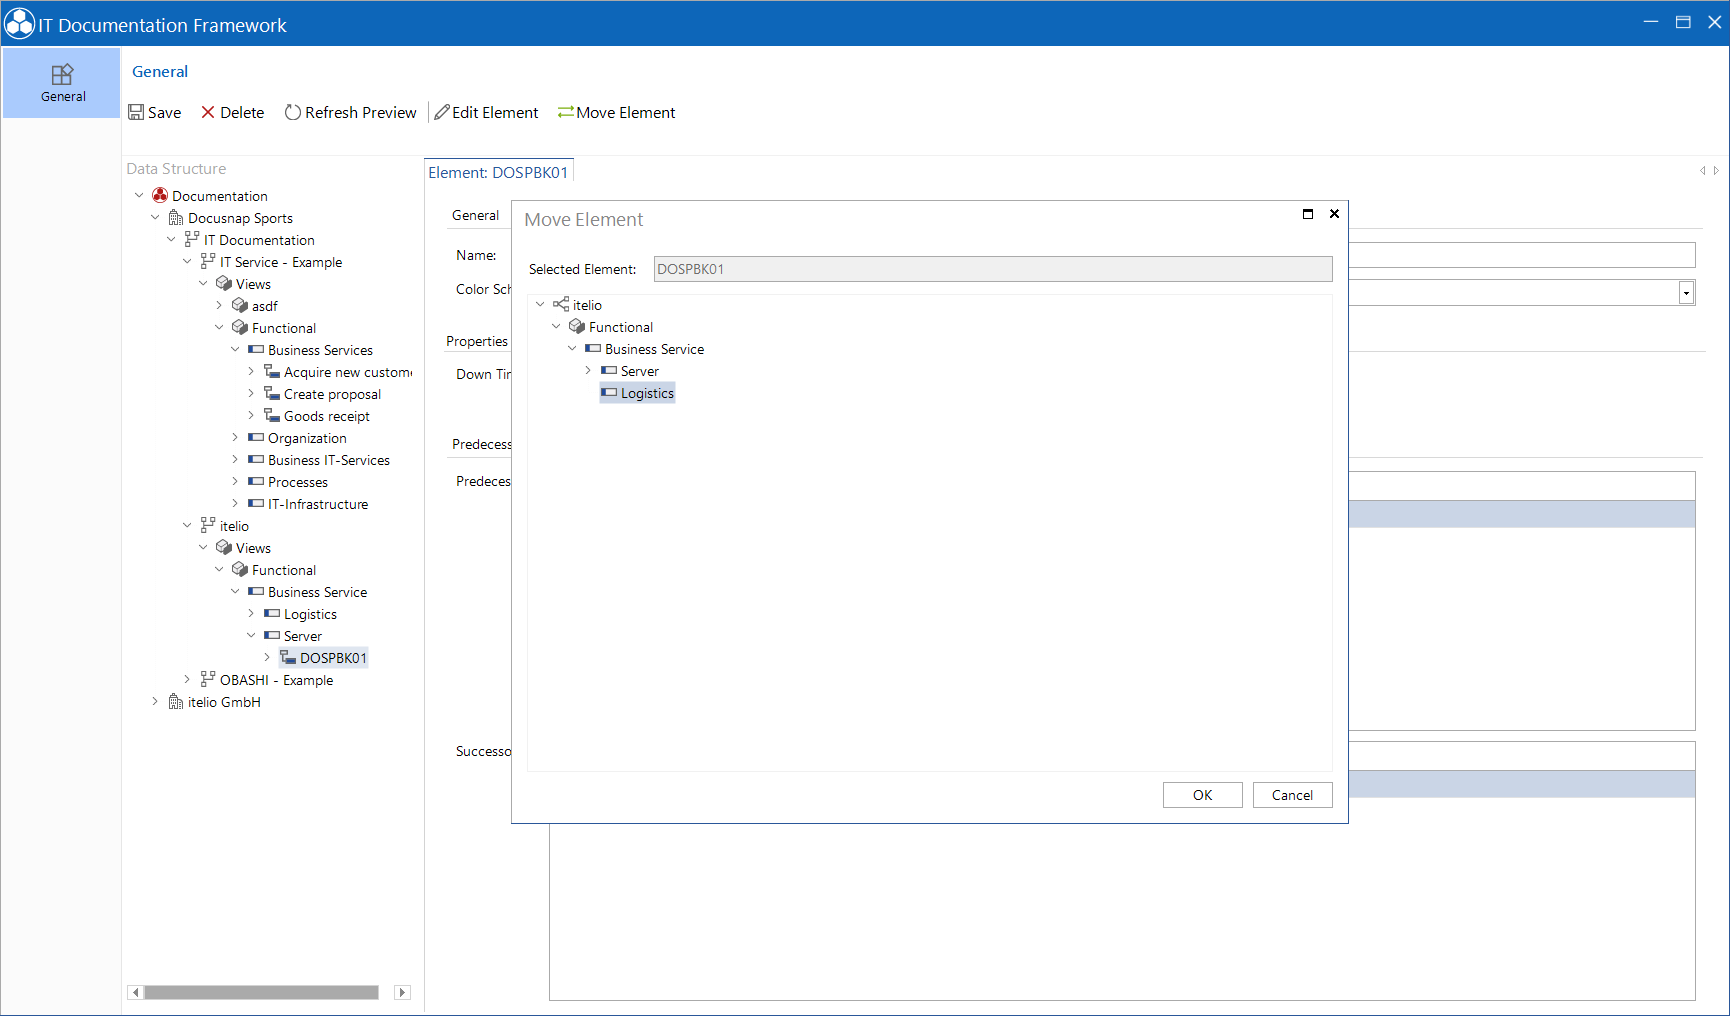Collapse the Business Service node in the dialog
Viewport: 1730px width, 1016px height.
point(572,348)
